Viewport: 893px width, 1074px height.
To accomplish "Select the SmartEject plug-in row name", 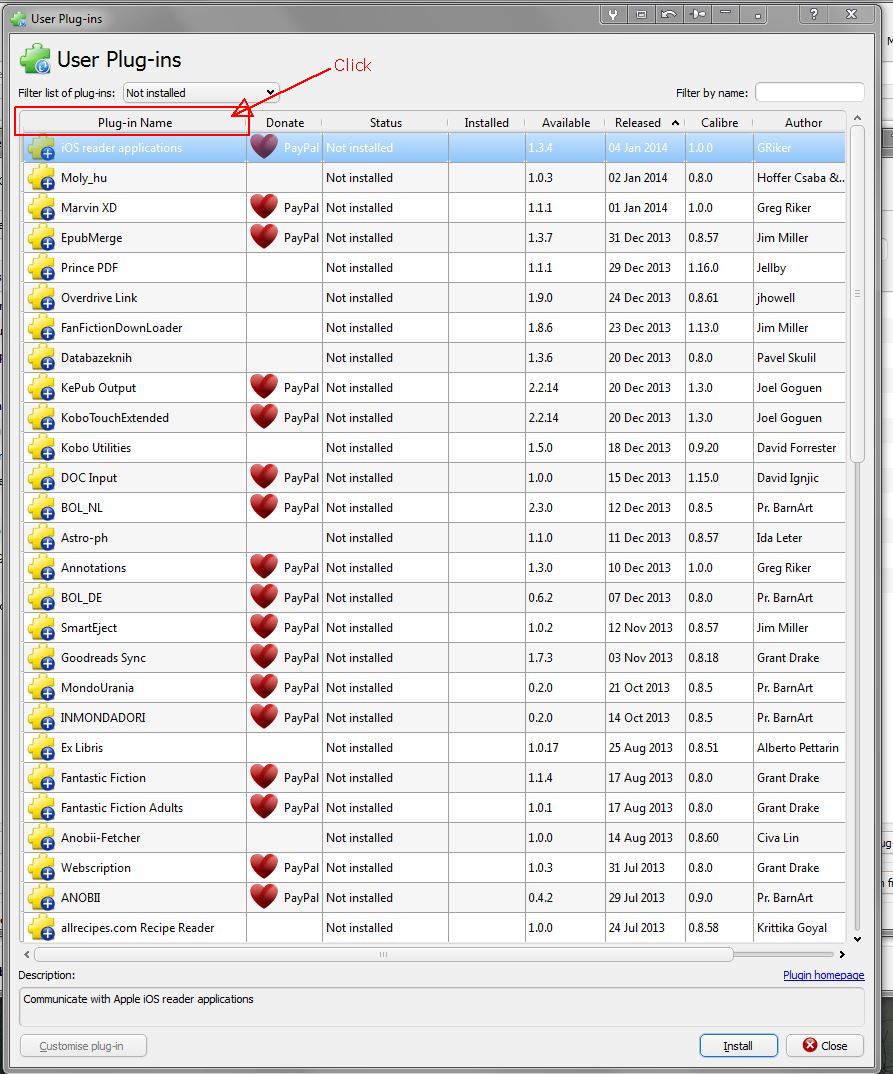I will click(88, 627).
